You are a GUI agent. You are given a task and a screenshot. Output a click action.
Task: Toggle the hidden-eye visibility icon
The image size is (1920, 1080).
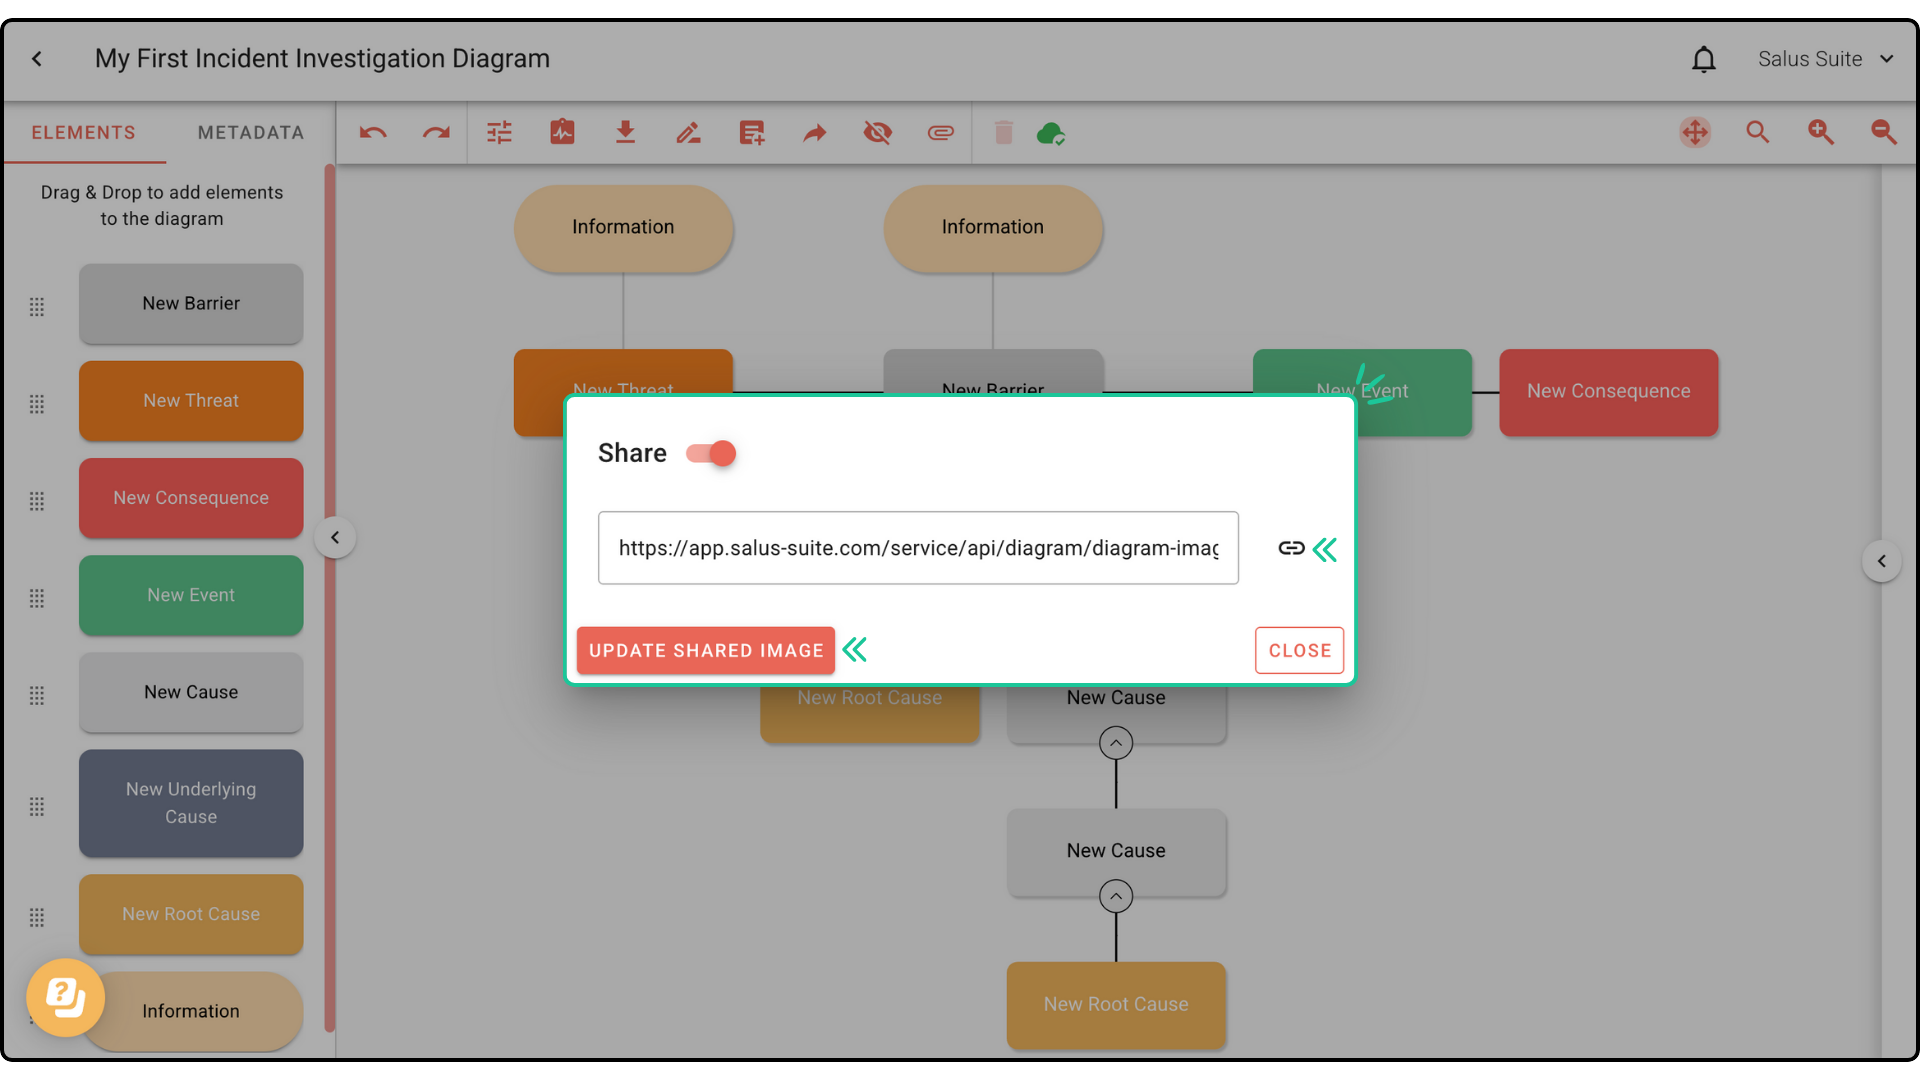coord(877,133)
